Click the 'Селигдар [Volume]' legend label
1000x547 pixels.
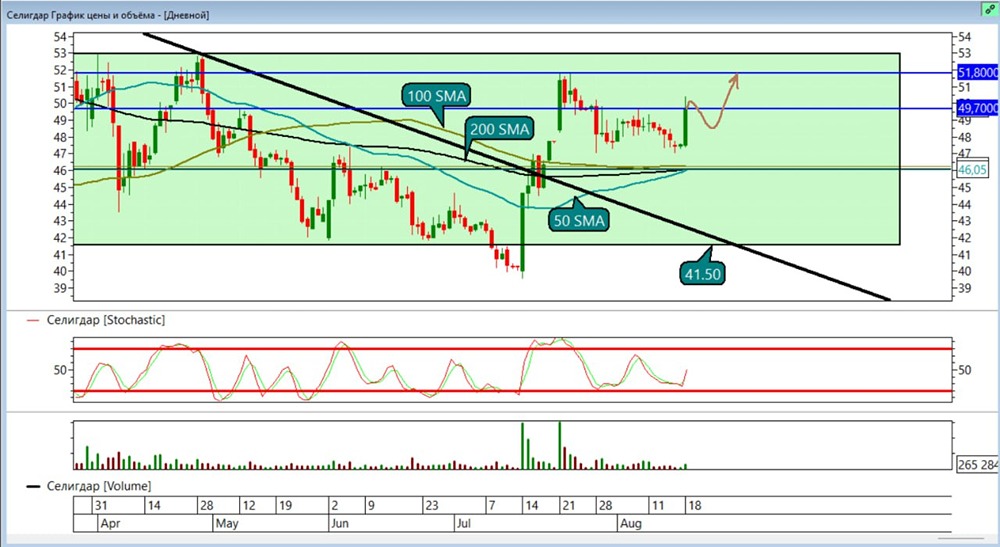(99, 486)
